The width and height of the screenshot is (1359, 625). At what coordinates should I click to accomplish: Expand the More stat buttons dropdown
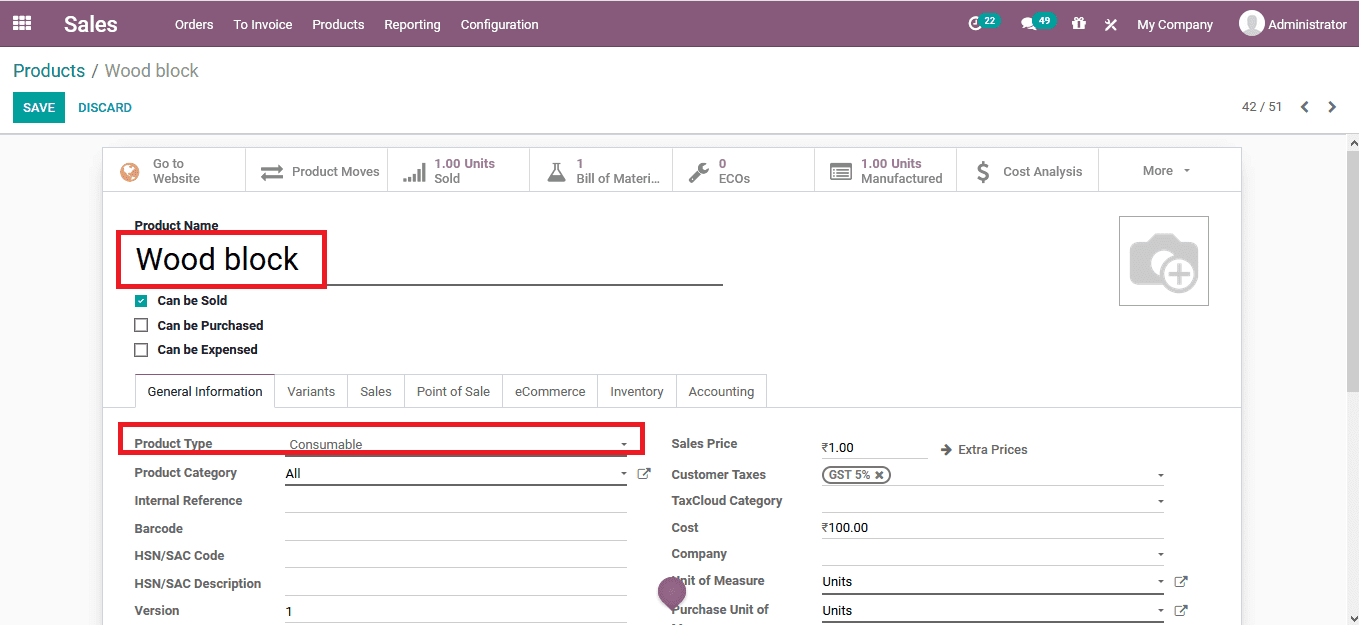[1169, 171]
